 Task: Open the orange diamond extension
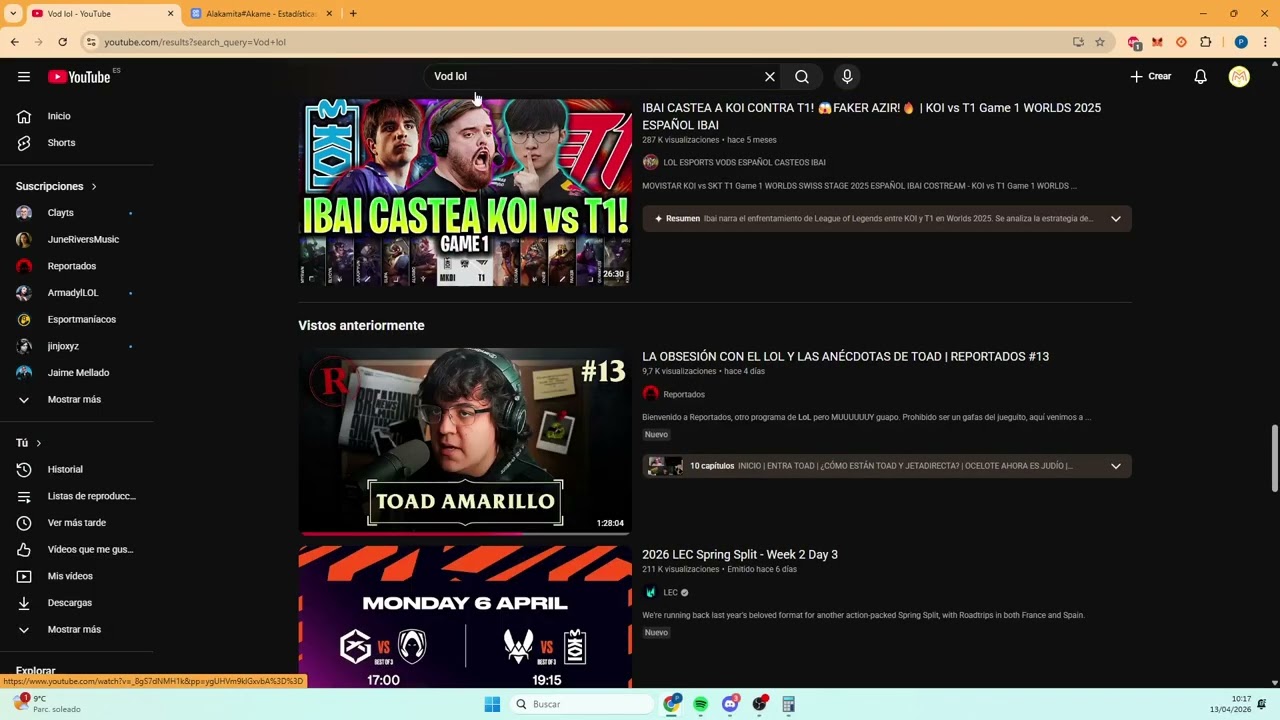pos(1181,42)
